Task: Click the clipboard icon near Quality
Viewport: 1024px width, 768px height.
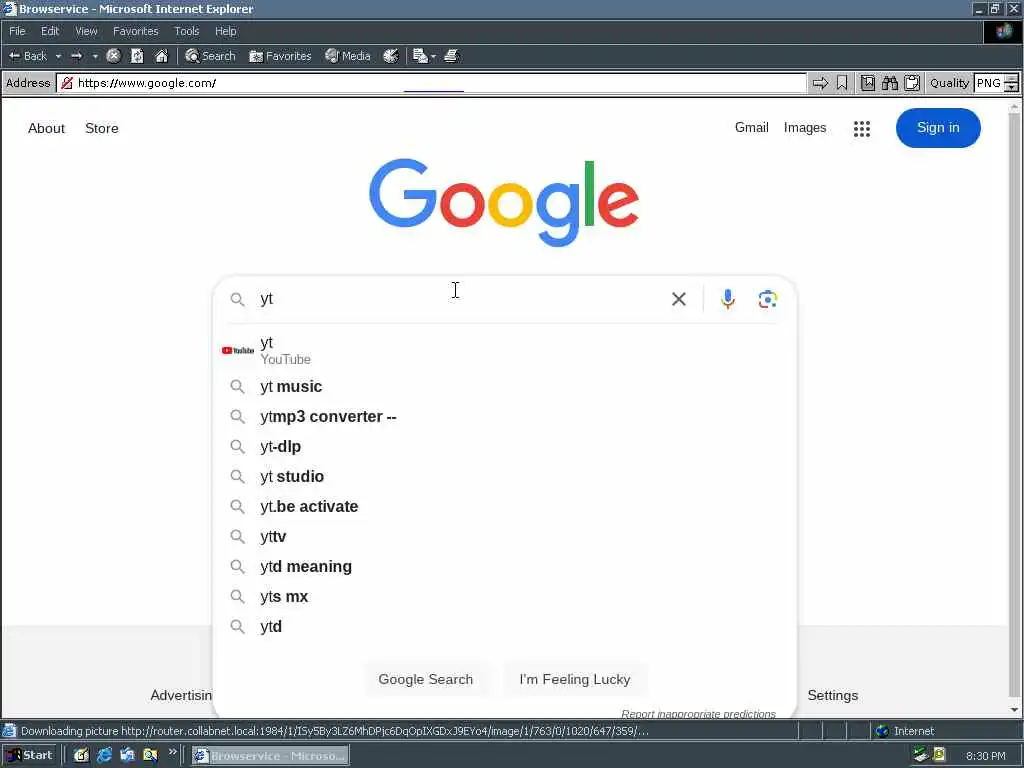Action: (x=912, y=83)
